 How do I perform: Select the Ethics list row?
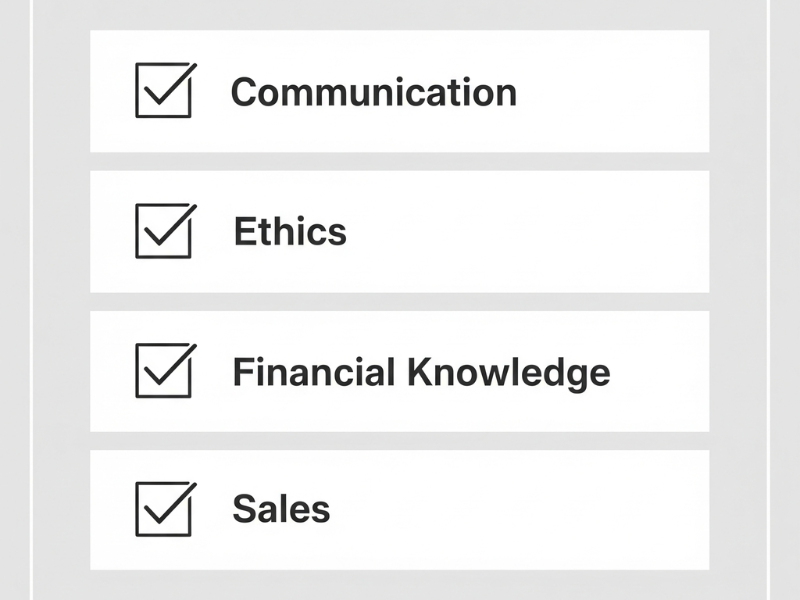pyautogui.click(x=400, y=231)
